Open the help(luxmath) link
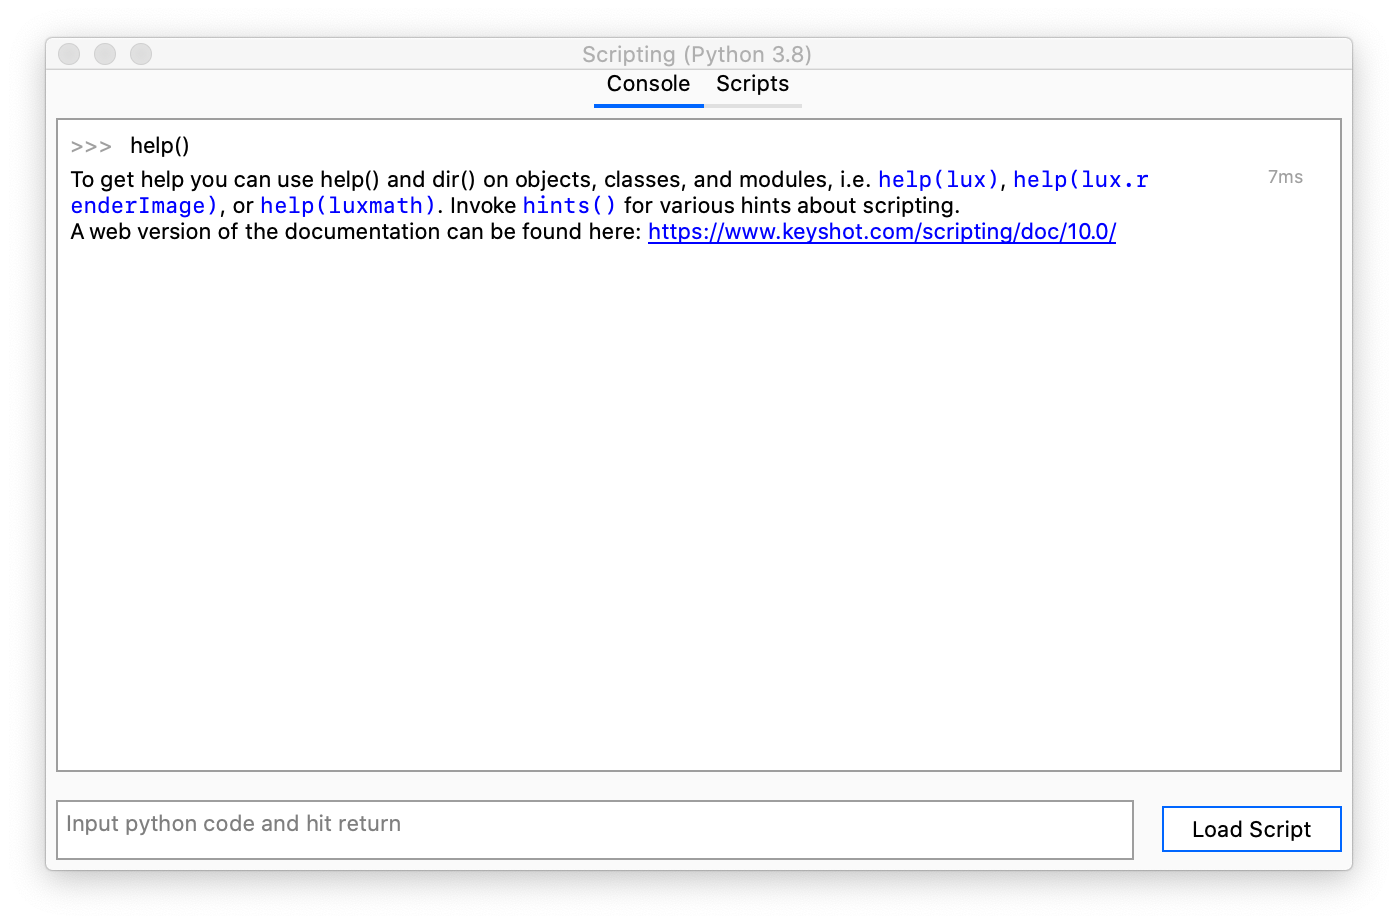This screenshot has width=1398, height=924. (x=346, y=205)
